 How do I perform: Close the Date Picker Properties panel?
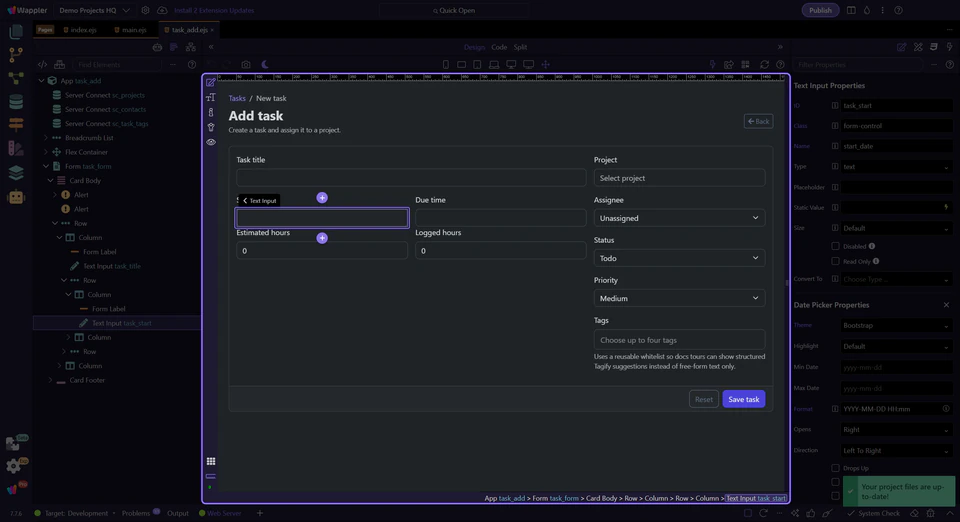[x=946, y=305]
